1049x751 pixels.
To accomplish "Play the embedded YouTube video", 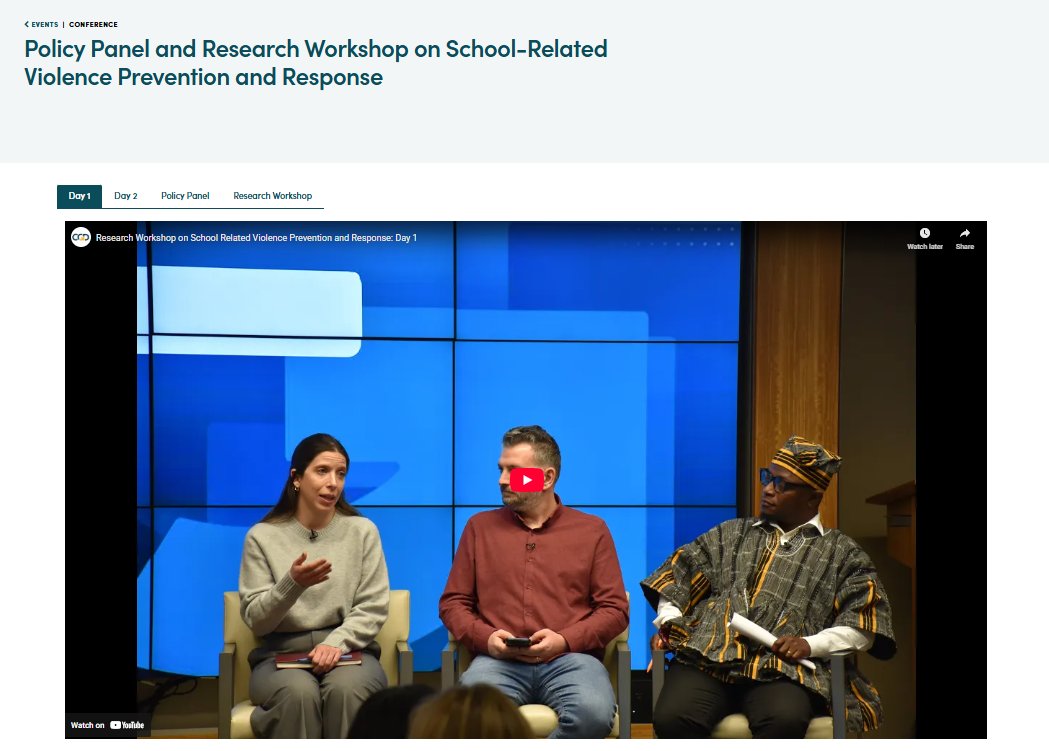I will [527, 479].
